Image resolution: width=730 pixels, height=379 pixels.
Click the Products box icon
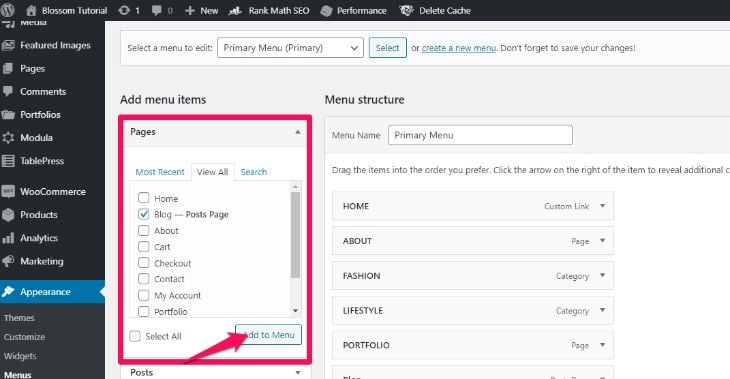coord(8,215)
